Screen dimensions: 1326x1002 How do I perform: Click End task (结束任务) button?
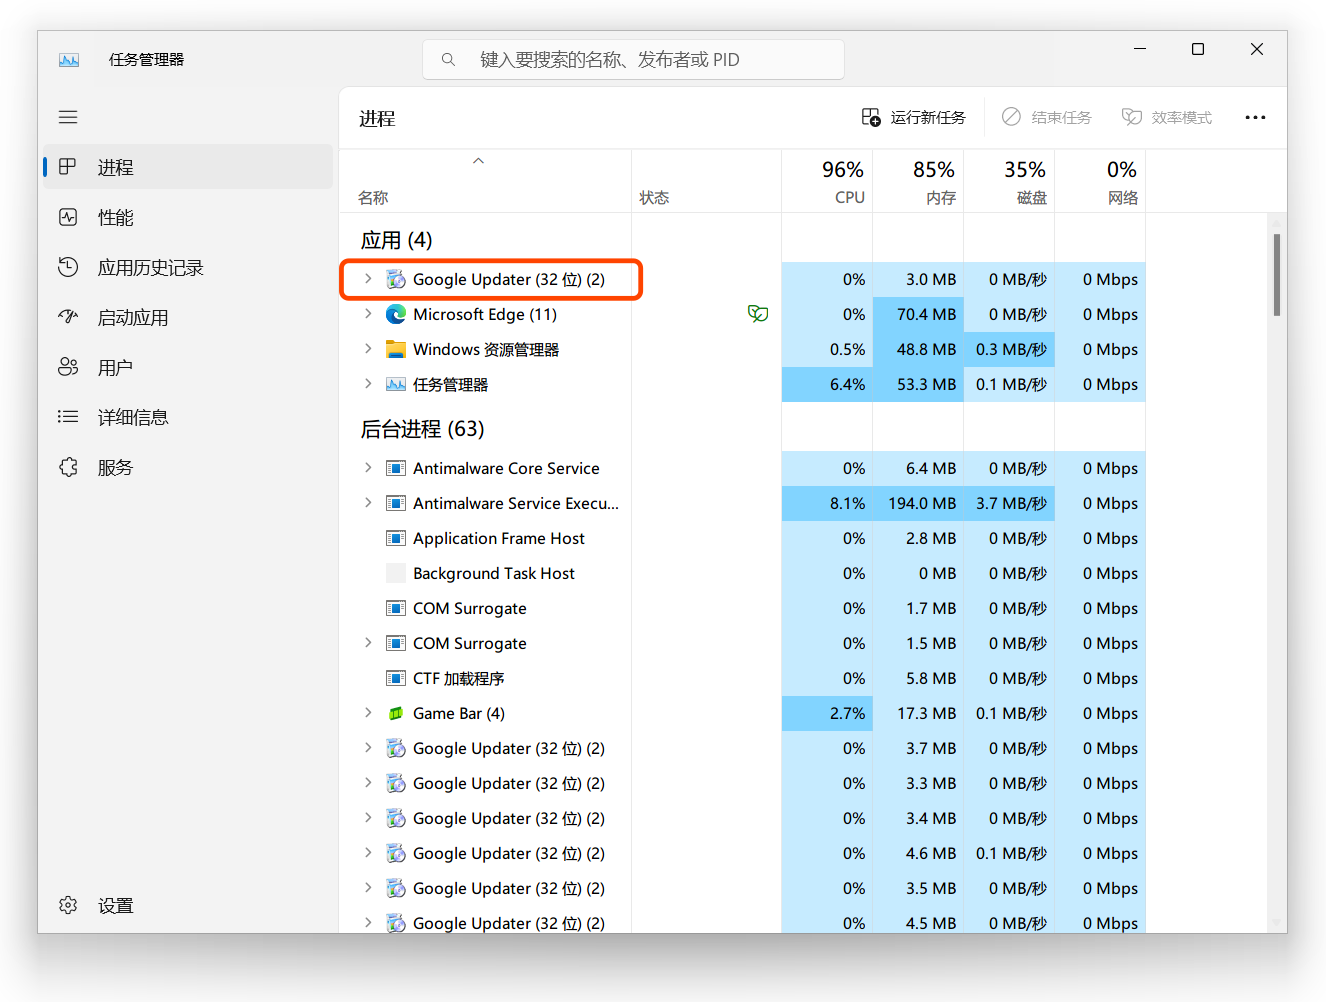pos(1047,117)
